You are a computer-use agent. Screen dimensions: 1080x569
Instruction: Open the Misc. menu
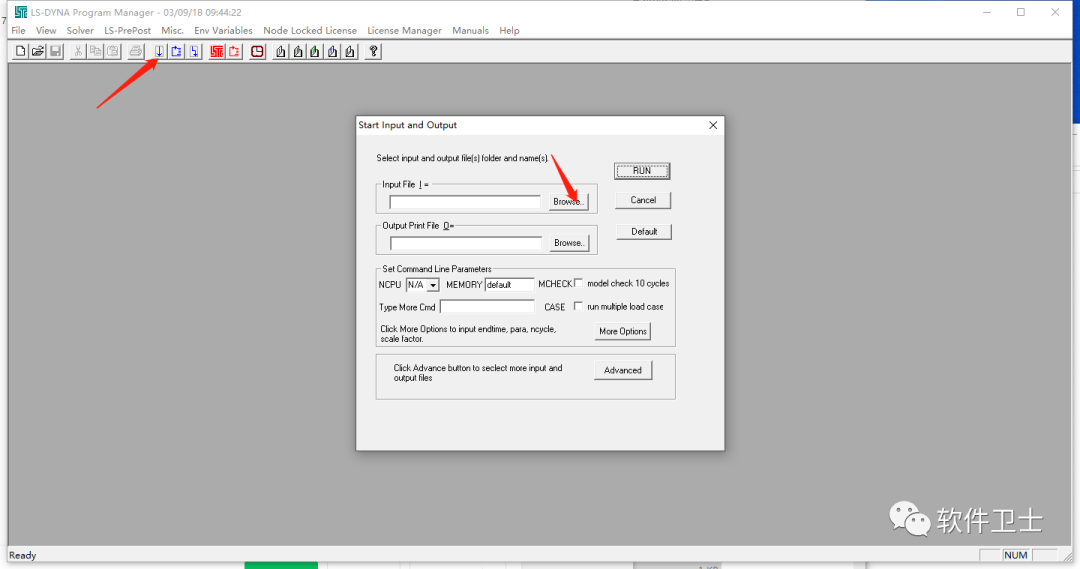[x=172, y=30]
